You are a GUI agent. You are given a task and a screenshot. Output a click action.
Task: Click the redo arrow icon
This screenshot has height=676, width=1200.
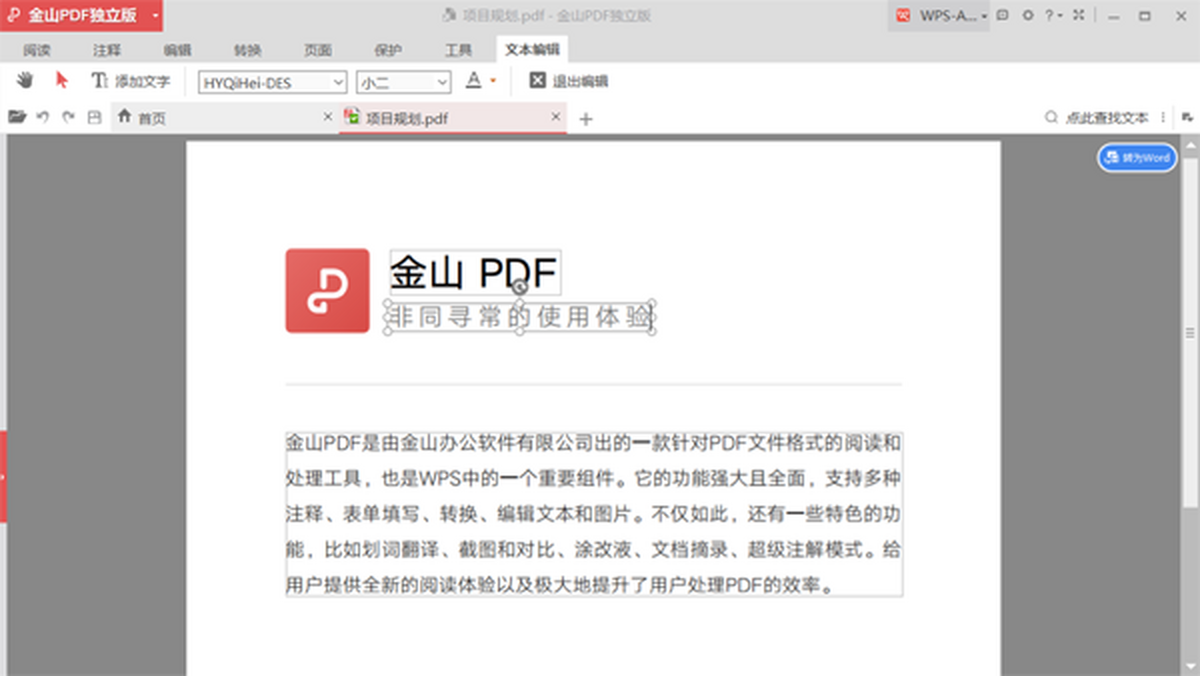[x=68, y=117]
